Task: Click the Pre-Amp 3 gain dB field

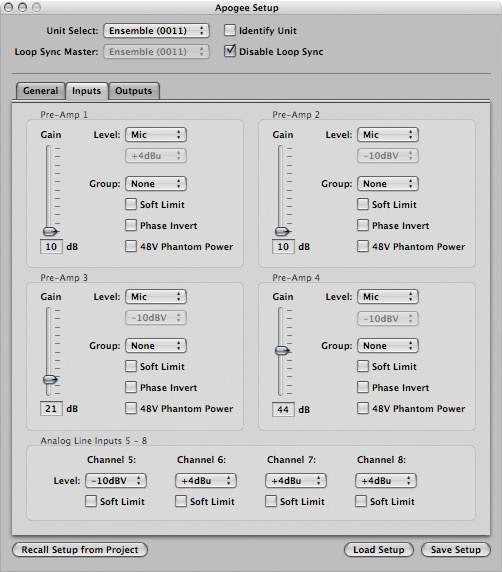Action: pyautogui.click(x=51, y=409)
